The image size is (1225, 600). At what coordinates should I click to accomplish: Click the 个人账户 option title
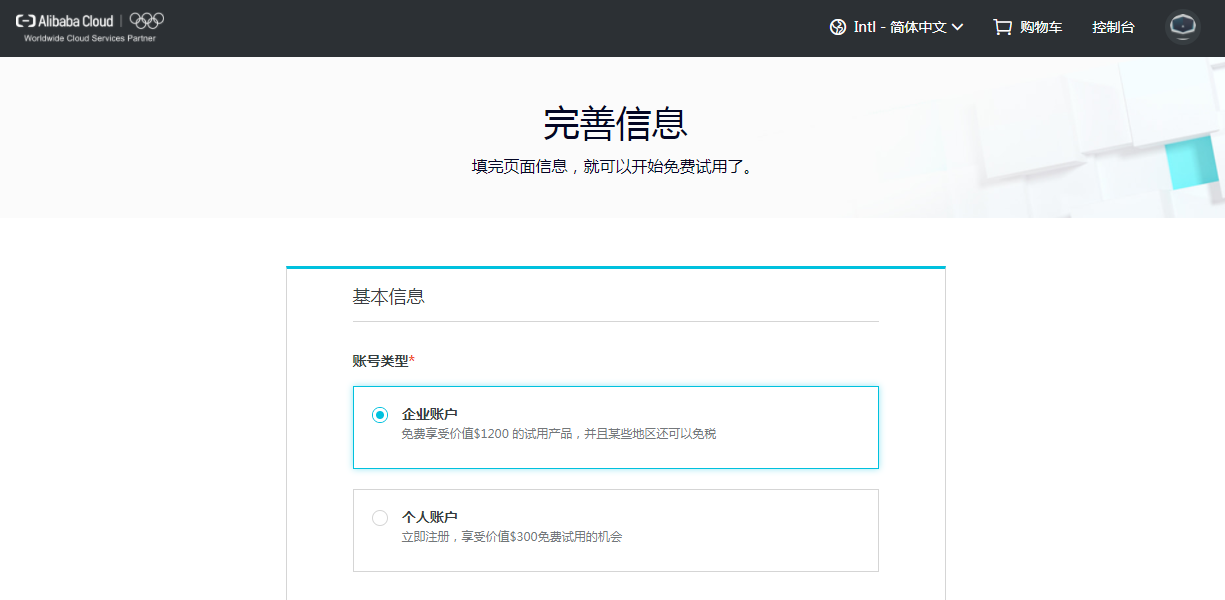coord(430,517)
